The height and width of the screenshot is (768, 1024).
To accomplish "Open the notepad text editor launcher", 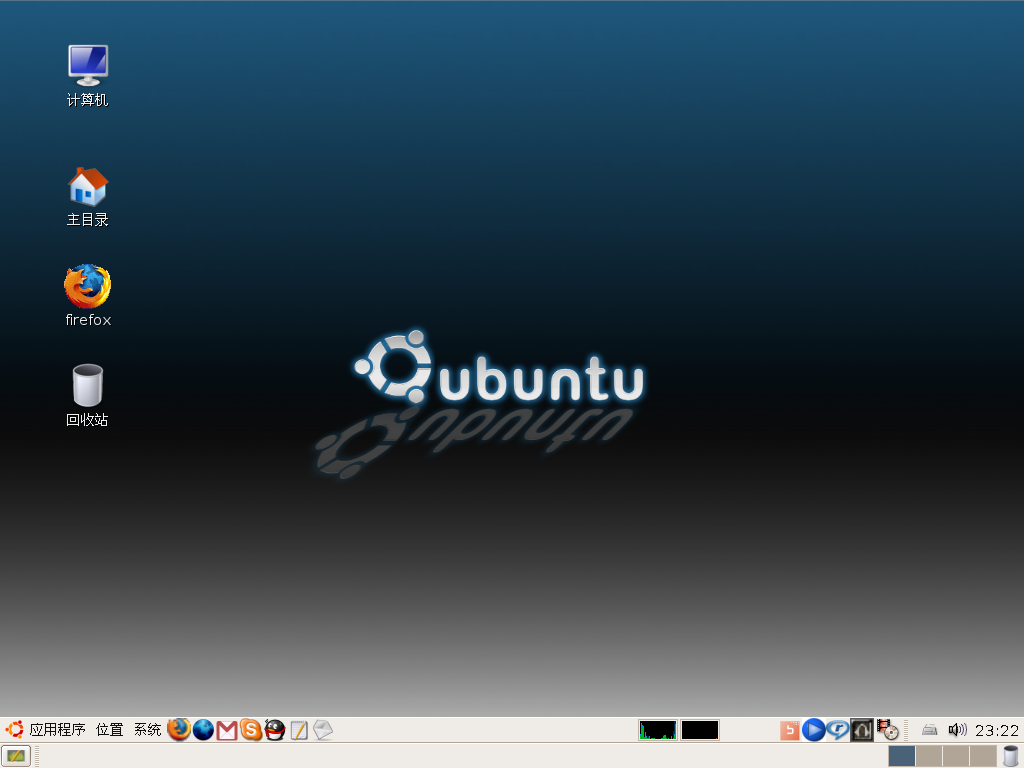I will point(298,730).
